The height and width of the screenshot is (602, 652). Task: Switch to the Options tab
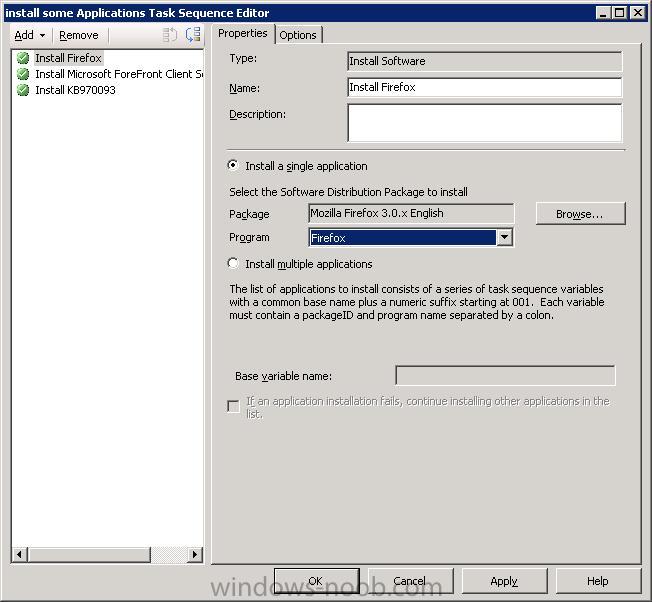[x=298, y=35]
